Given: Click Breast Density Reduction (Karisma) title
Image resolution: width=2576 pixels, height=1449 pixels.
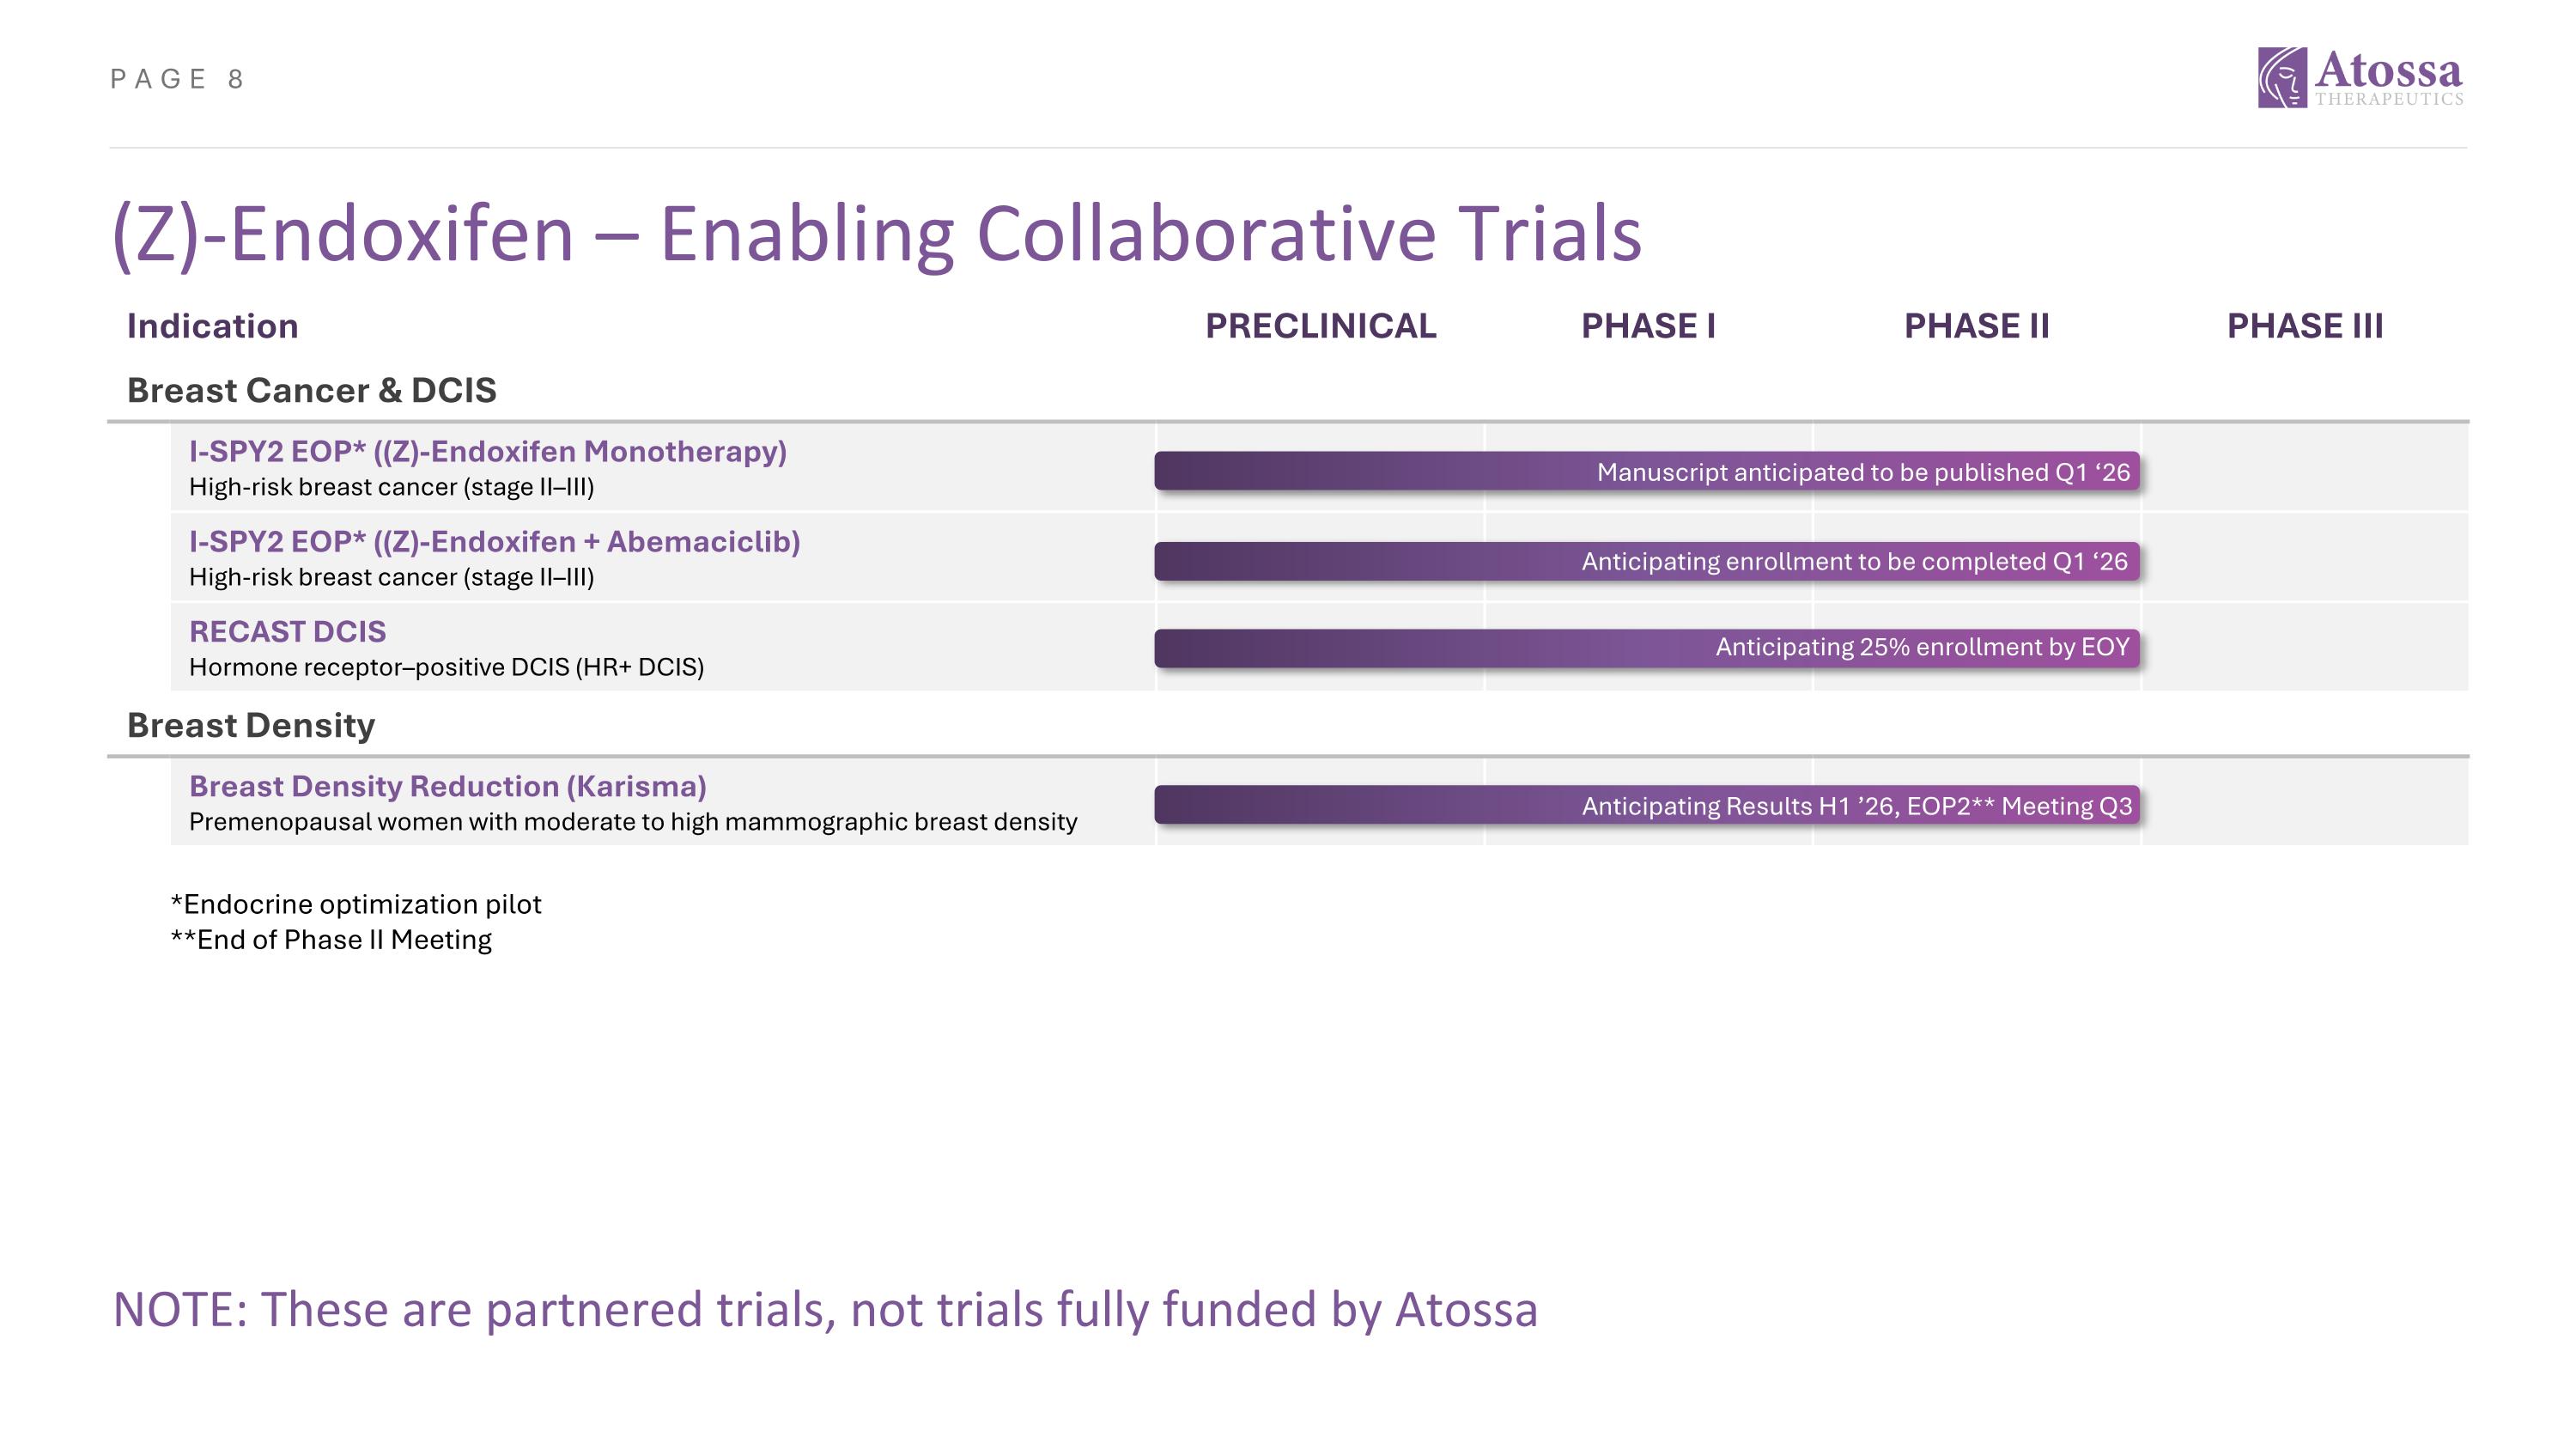Looking at the screenshot, I should (x=447, y=787).
